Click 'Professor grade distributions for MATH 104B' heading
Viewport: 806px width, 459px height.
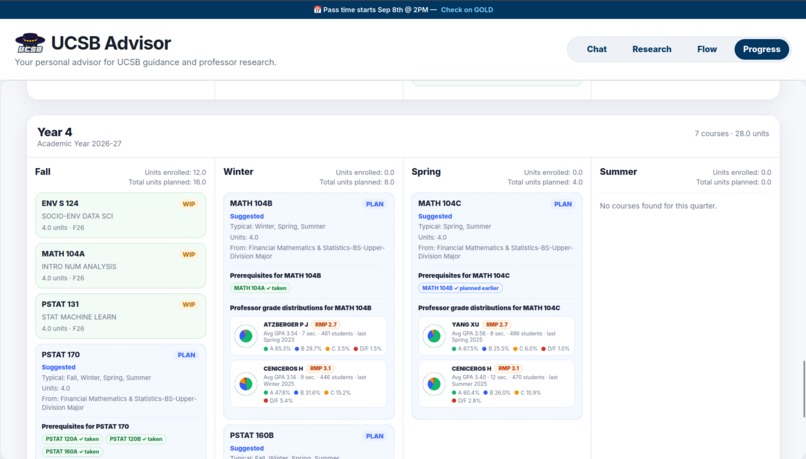(300, 308)
